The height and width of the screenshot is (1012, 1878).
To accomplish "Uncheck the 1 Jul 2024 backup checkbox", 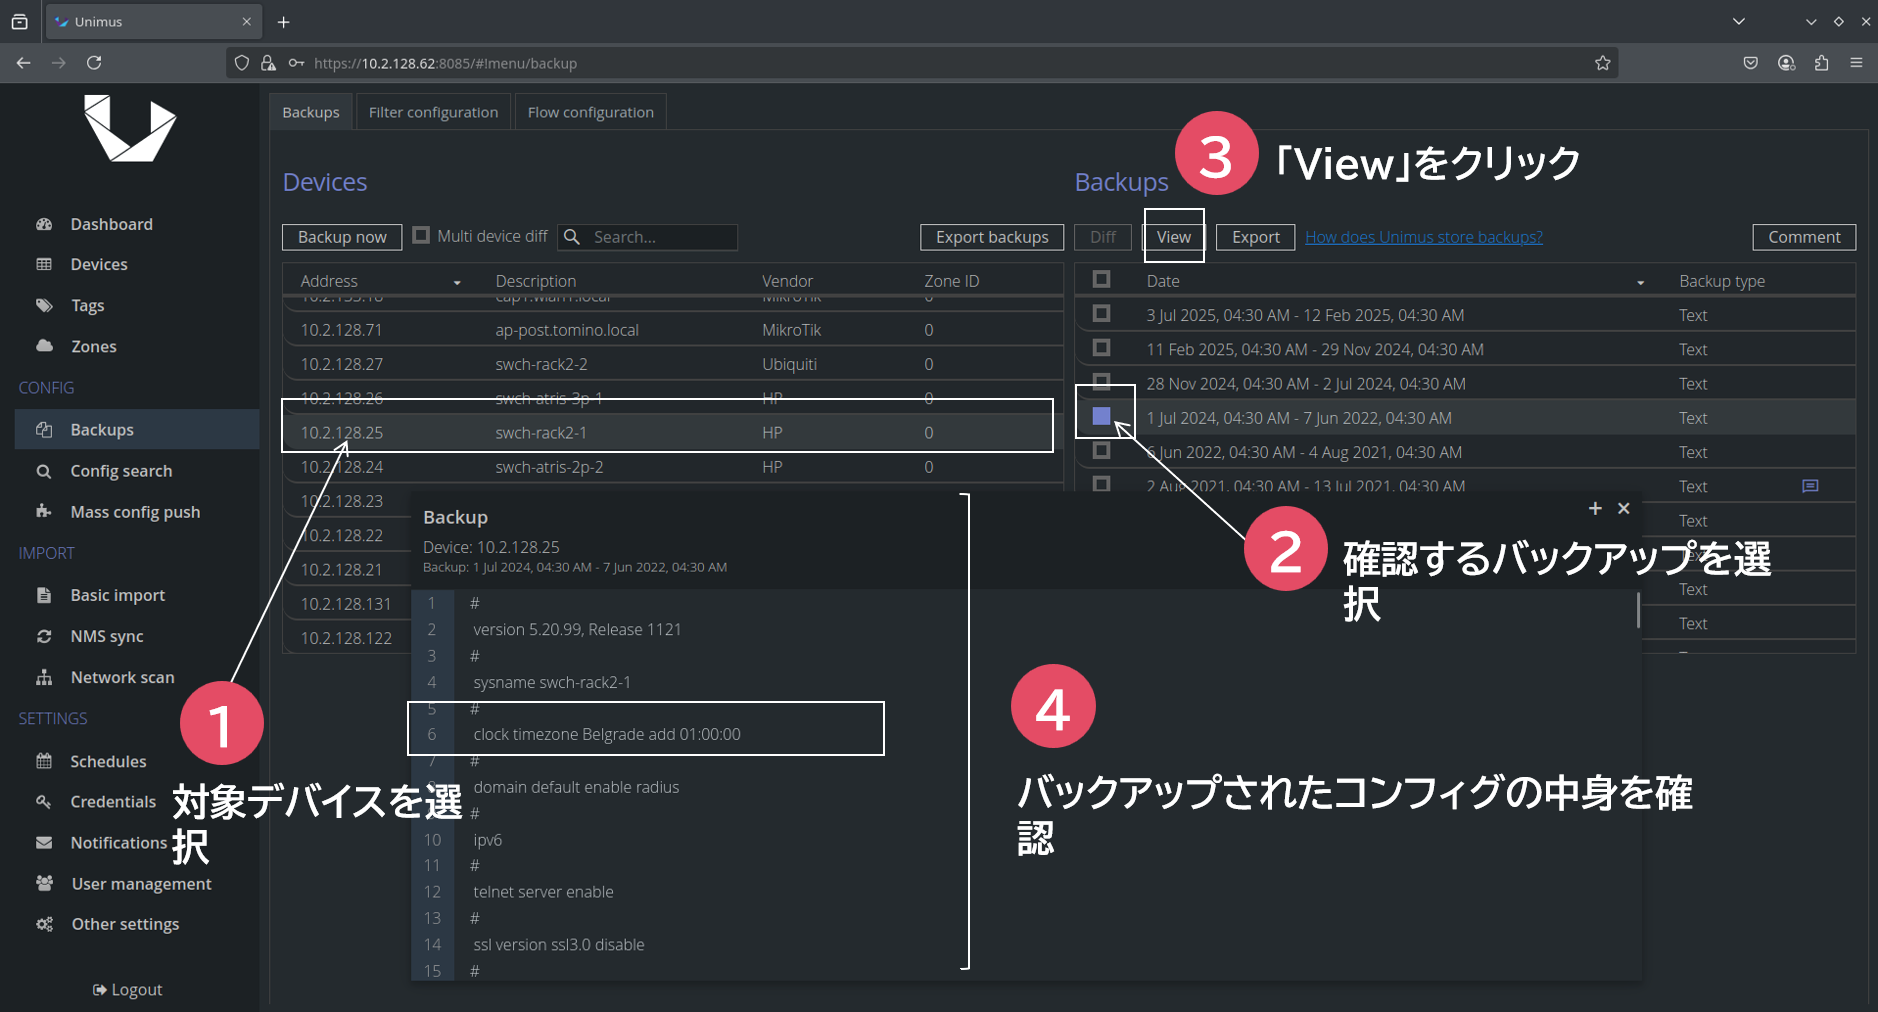I will 1101,416.
